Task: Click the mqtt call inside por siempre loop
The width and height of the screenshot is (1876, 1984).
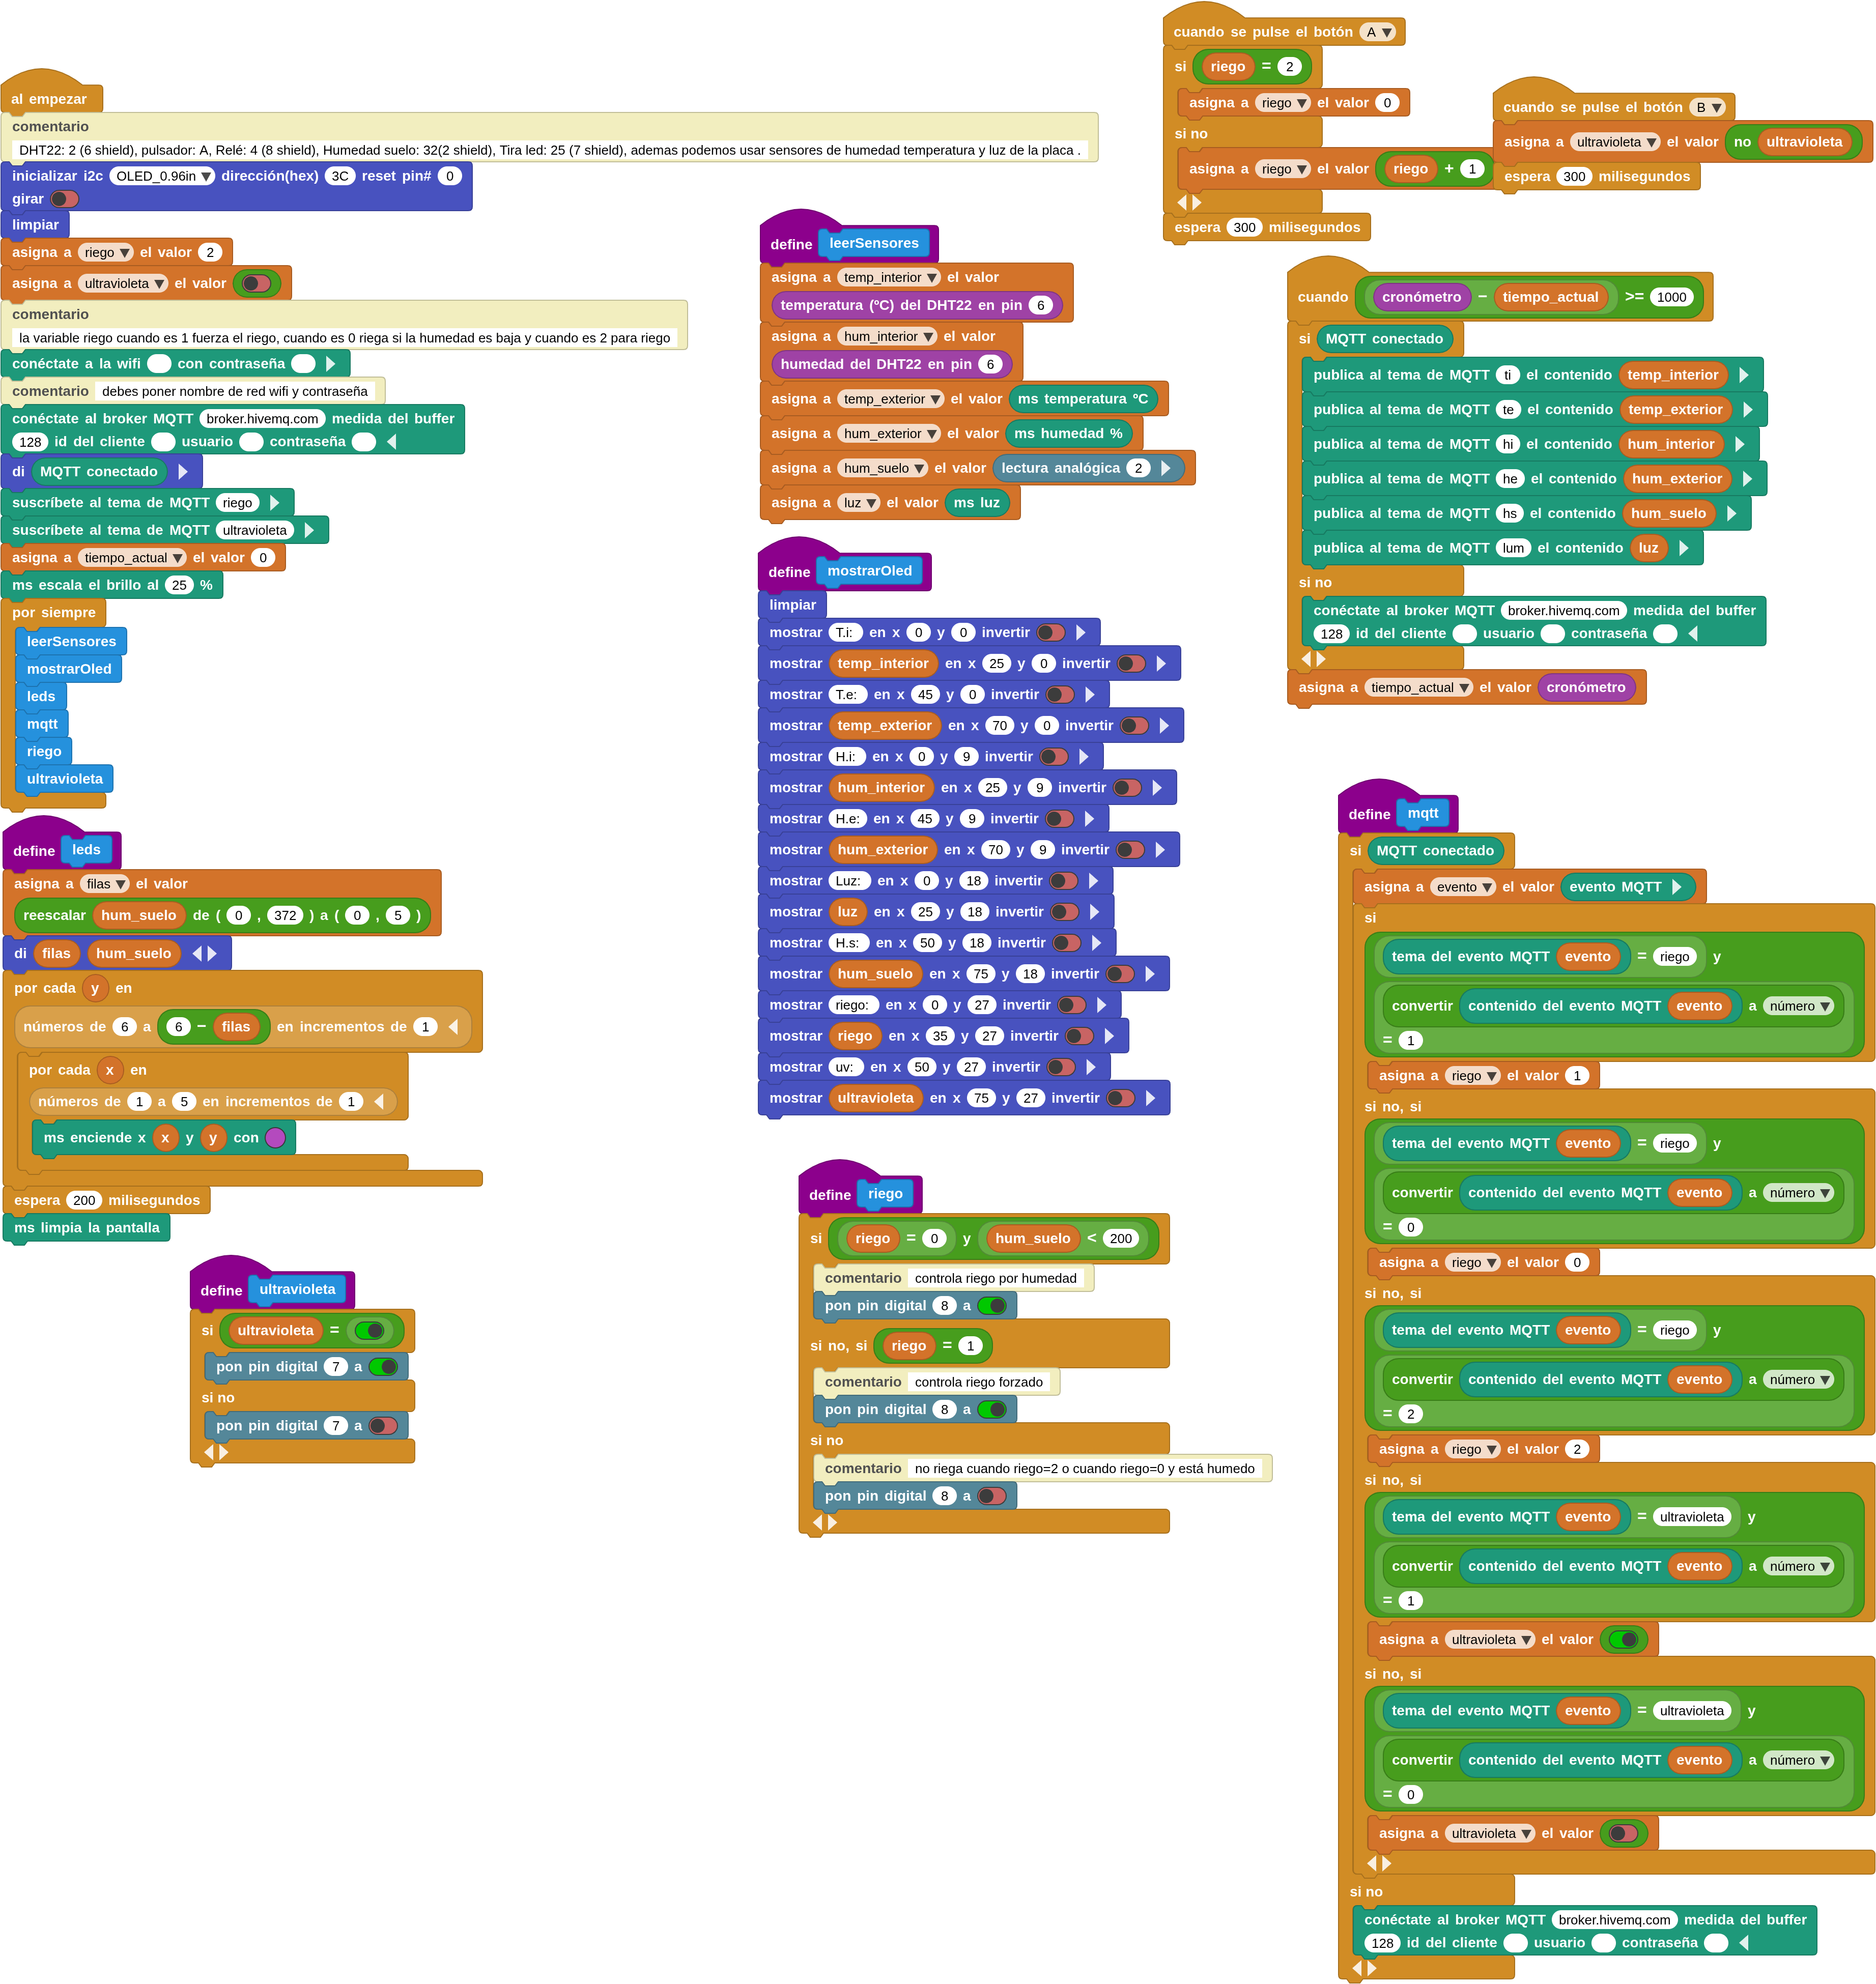Action: point(42,724)
